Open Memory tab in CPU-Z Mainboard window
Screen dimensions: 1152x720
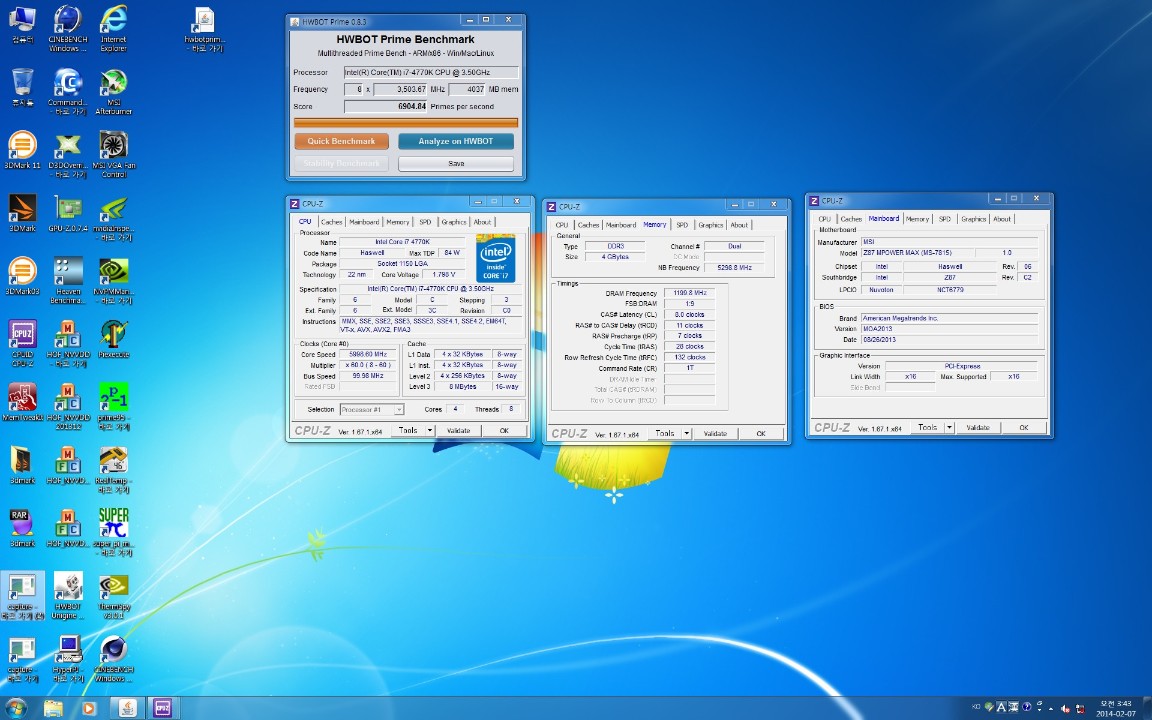(x=917, y=219)
